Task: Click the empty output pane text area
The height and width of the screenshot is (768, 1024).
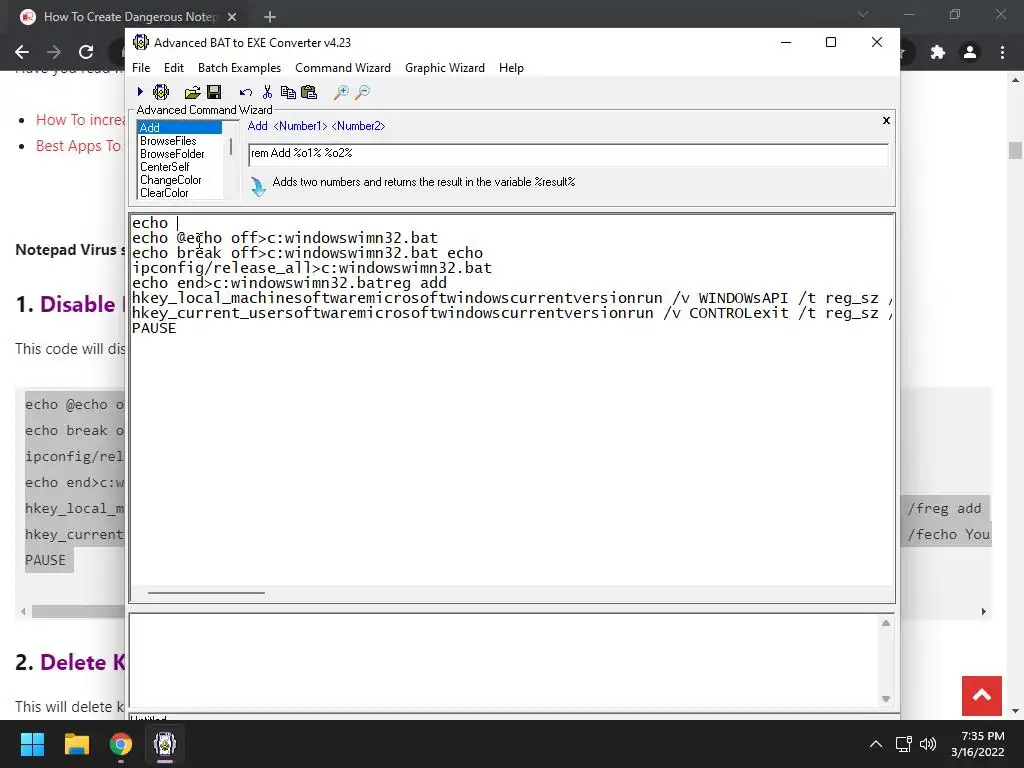Action: pyautogui.click(x=504, y=661)
